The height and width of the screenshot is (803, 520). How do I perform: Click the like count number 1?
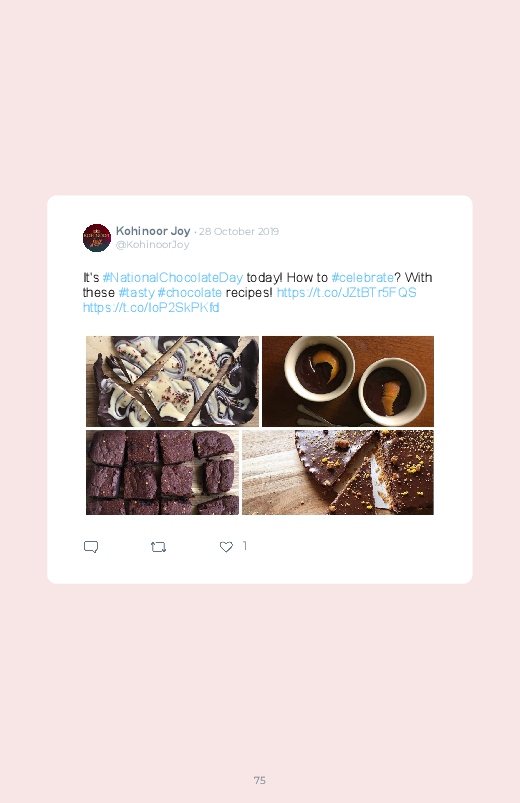(x=245, y=546)
